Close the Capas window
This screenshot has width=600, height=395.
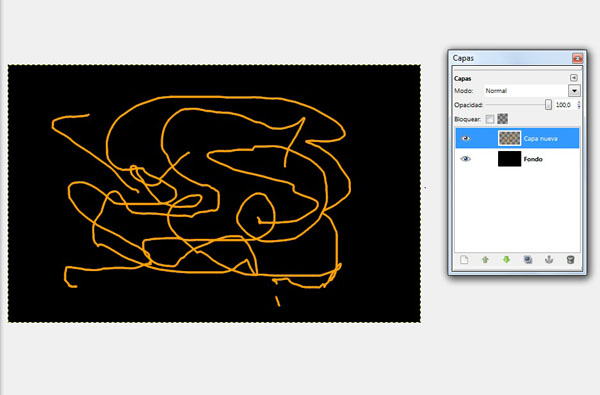point(577,58)
